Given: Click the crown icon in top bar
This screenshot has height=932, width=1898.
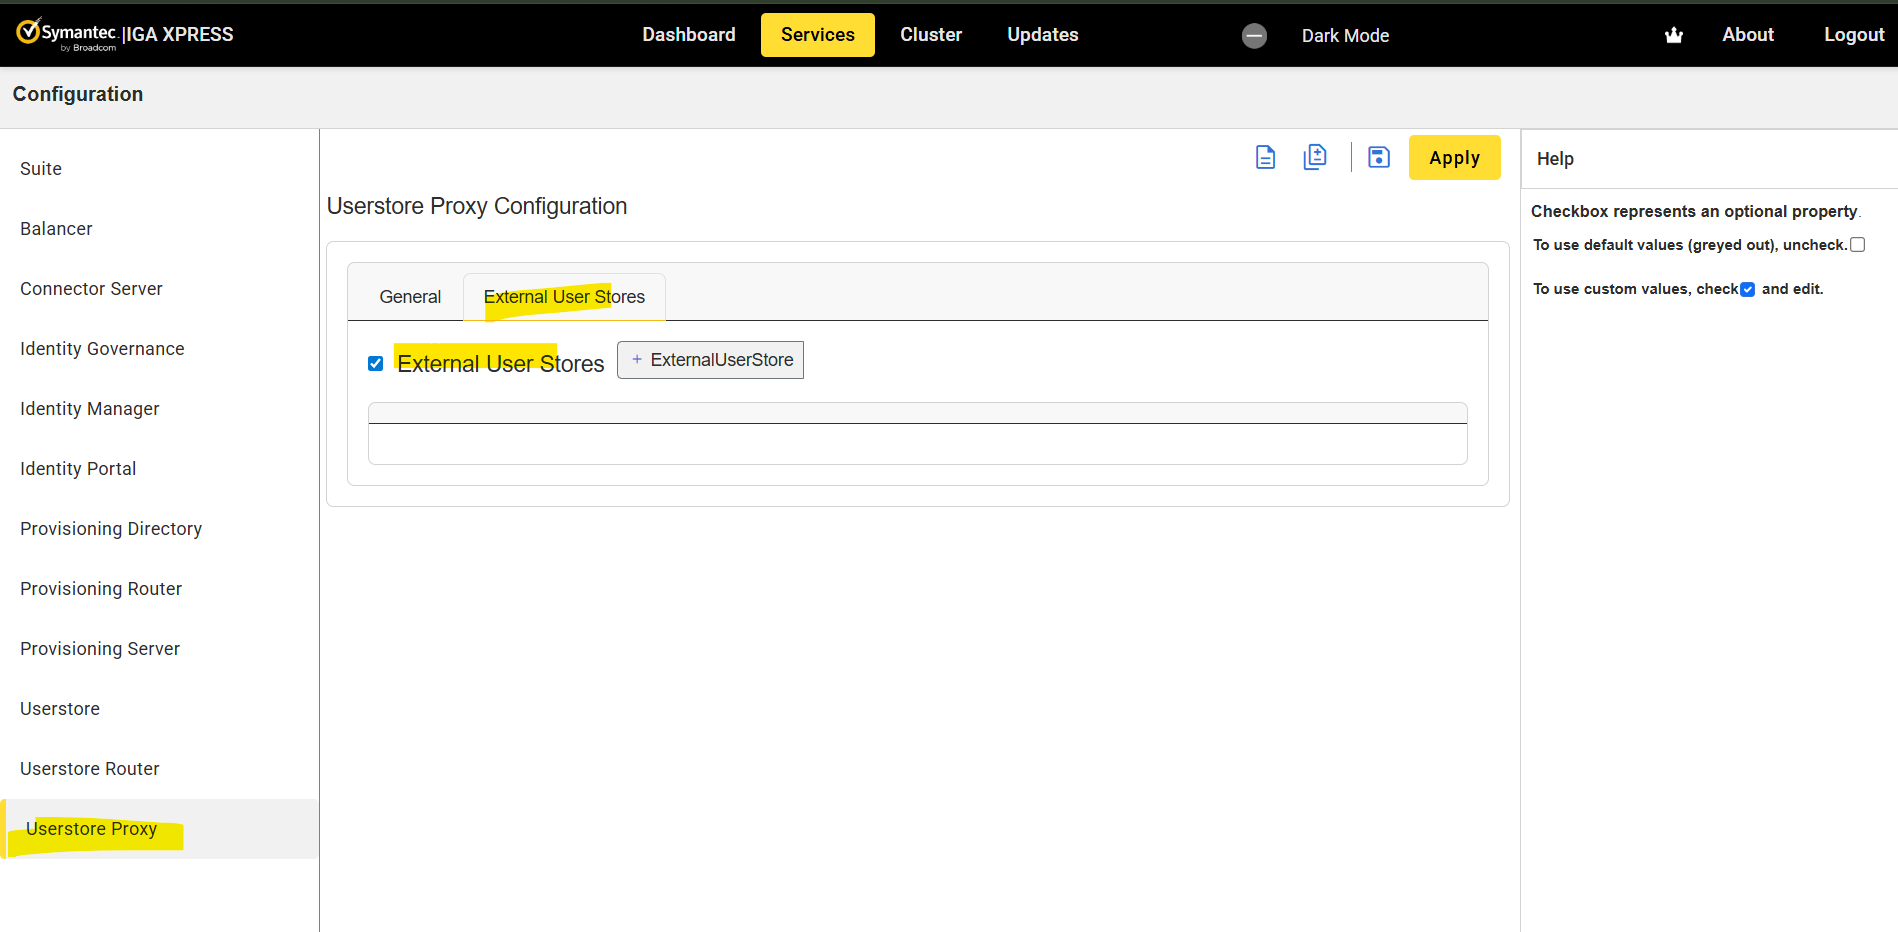Looking at the screenshot, I should click(1673, 36).
